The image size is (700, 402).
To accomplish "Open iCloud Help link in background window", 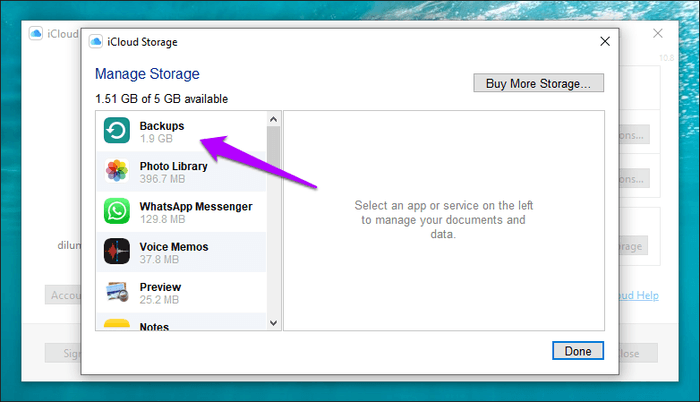I will [x=639, y=295].
